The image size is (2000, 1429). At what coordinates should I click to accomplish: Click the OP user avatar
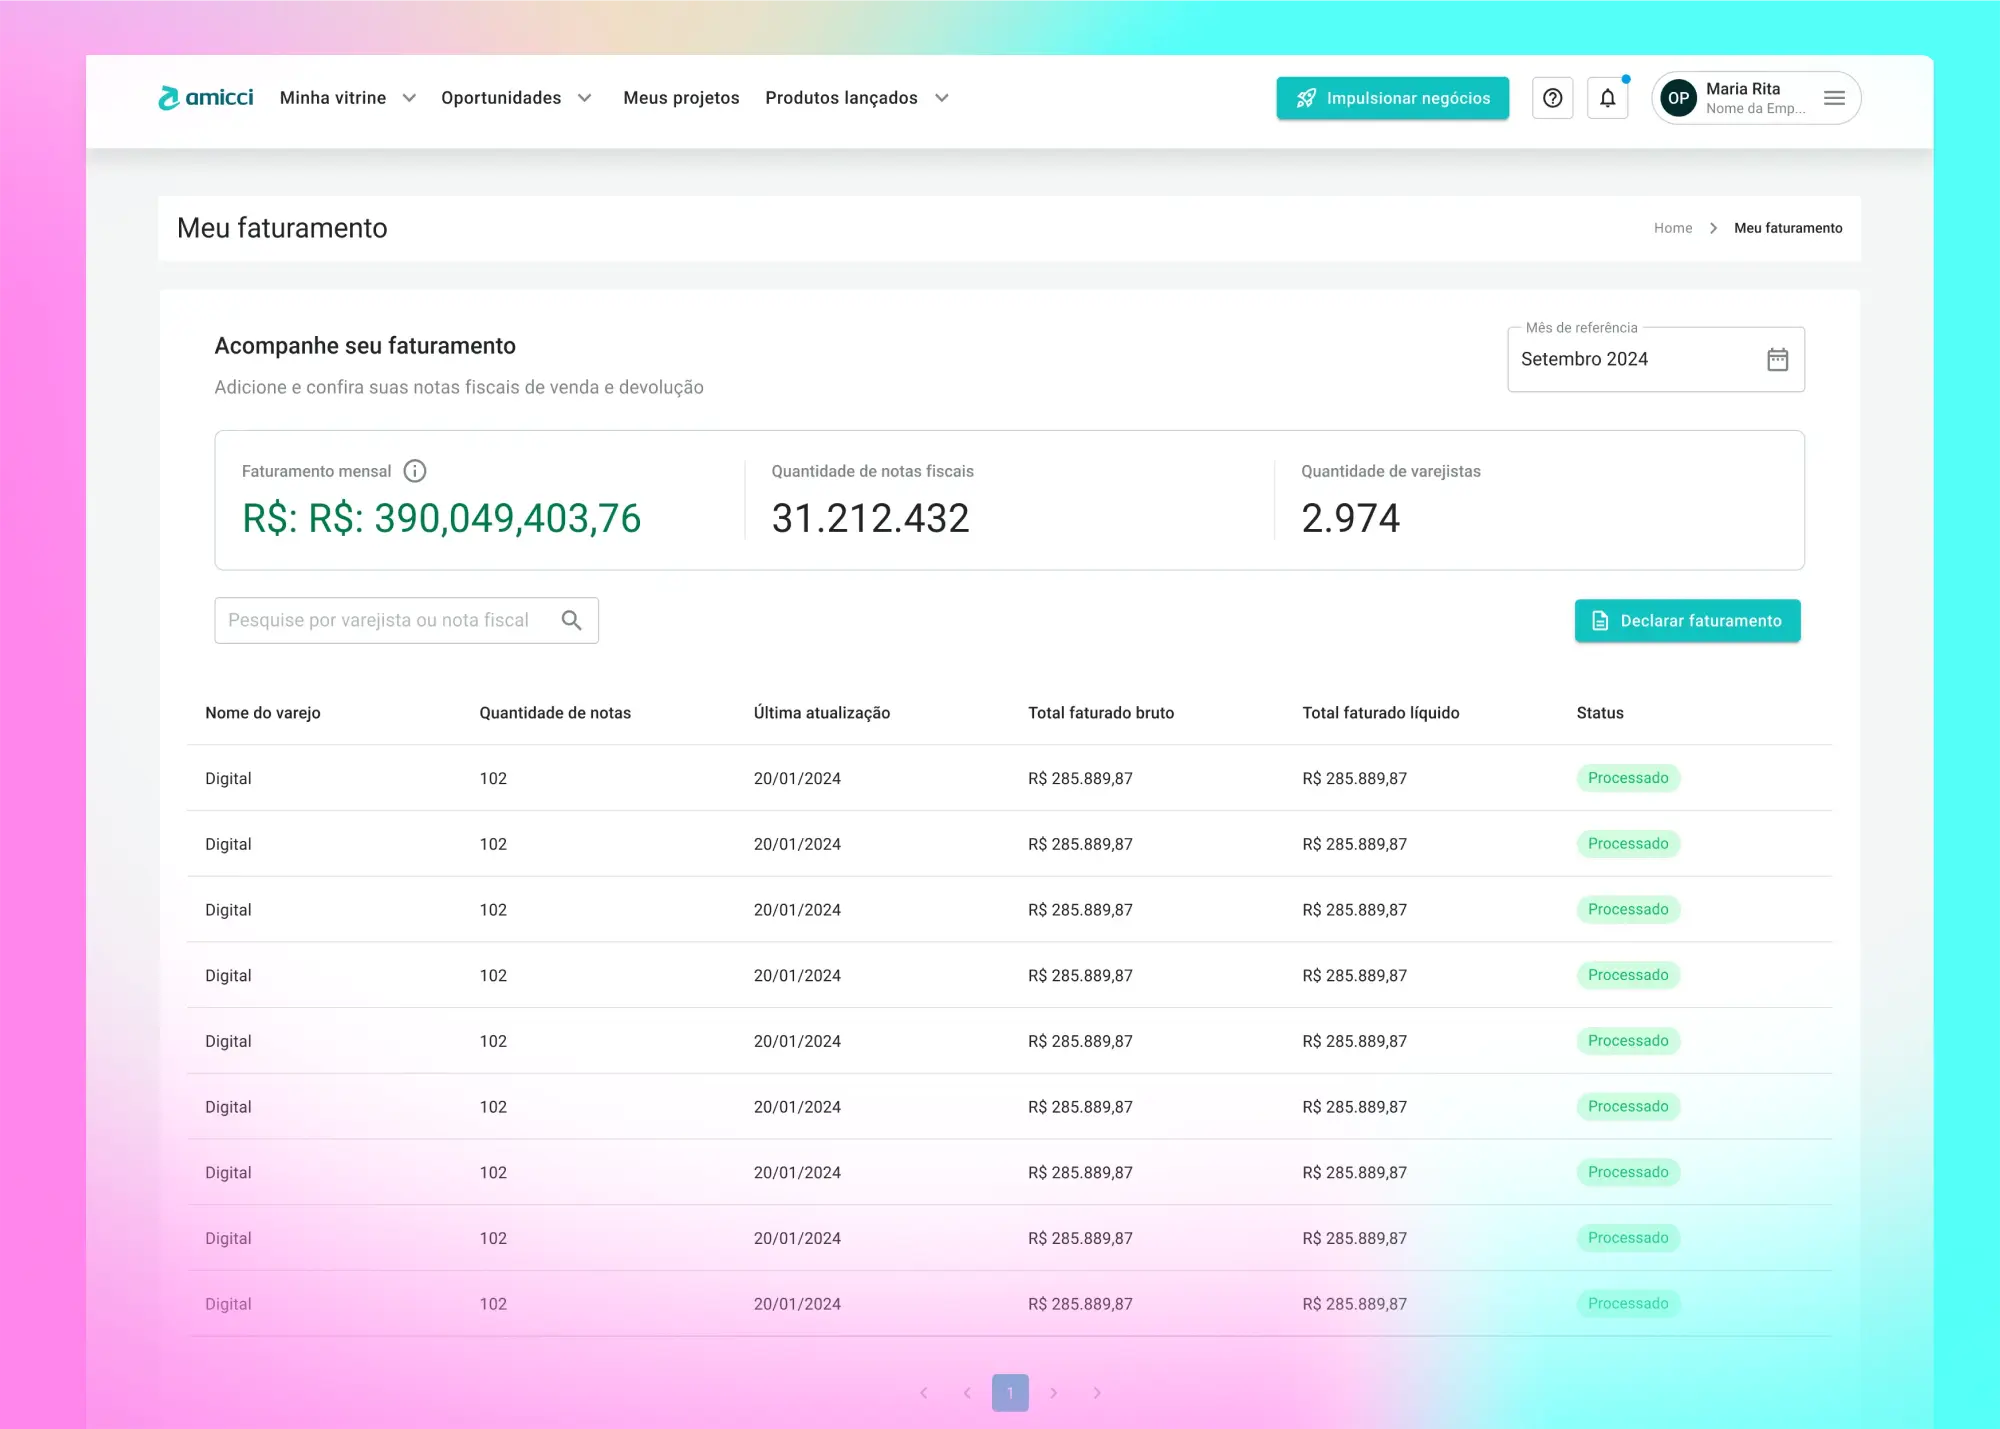pyautogui.click(x=1678, y=98)
